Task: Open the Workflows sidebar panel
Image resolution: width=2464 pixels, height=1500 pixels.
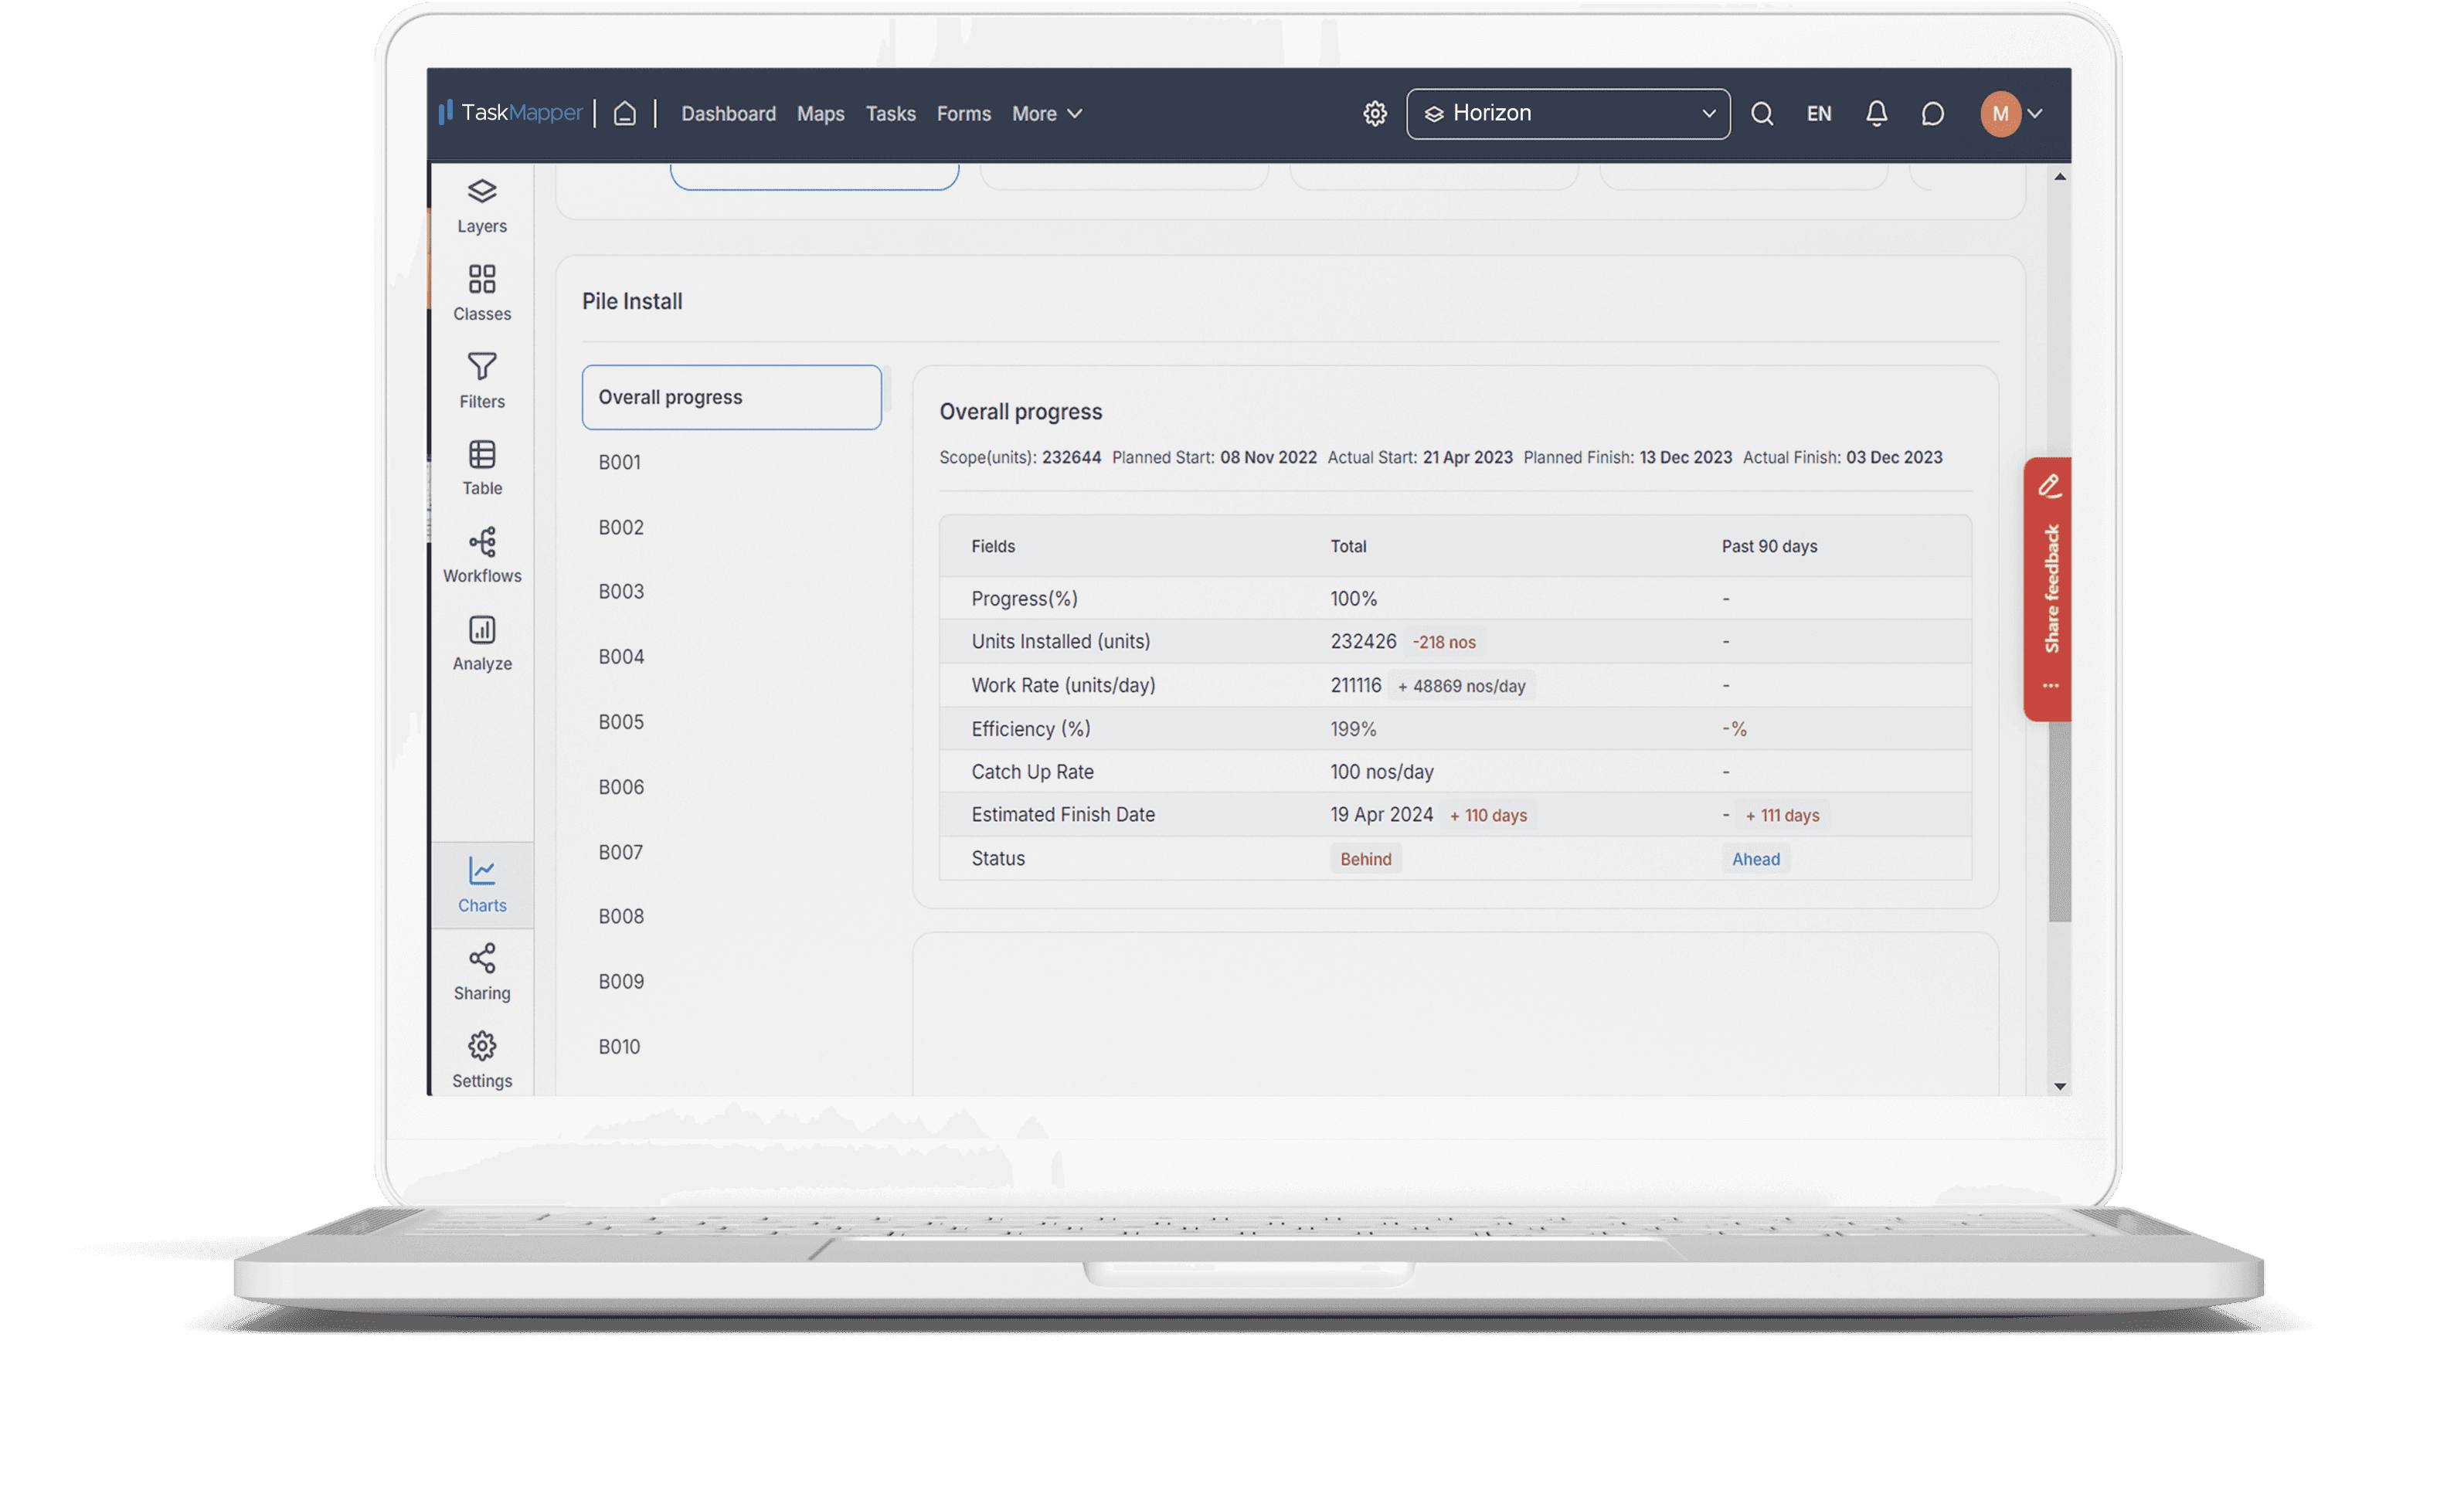Action: point(482,556)
